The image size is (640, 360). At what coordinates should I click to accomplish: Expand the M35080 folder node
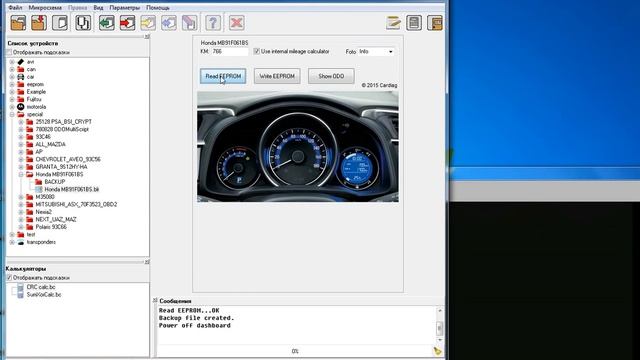(21, 197)
